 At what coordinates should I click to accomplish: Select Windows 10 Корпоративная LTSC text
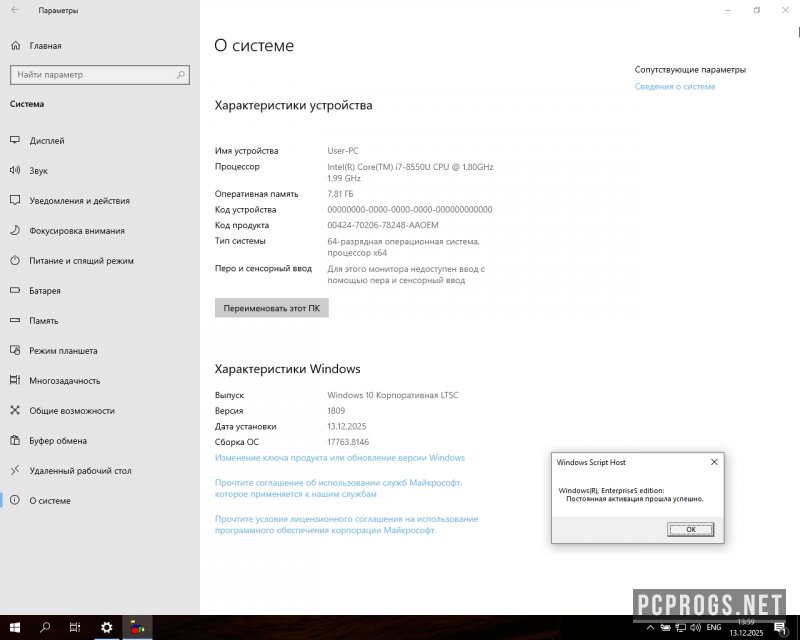click(393, 395)
